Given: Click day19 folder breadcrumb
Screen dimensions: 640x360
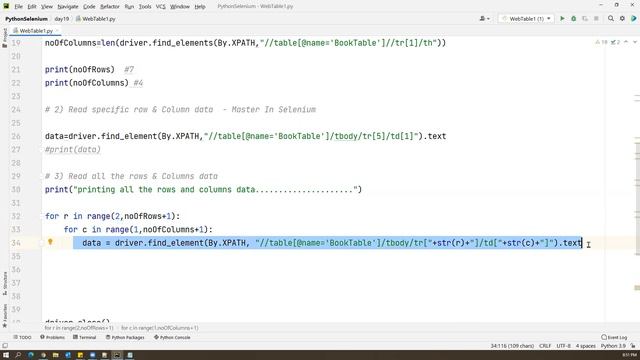Looking at the screenshot, I should click(62, 19).
